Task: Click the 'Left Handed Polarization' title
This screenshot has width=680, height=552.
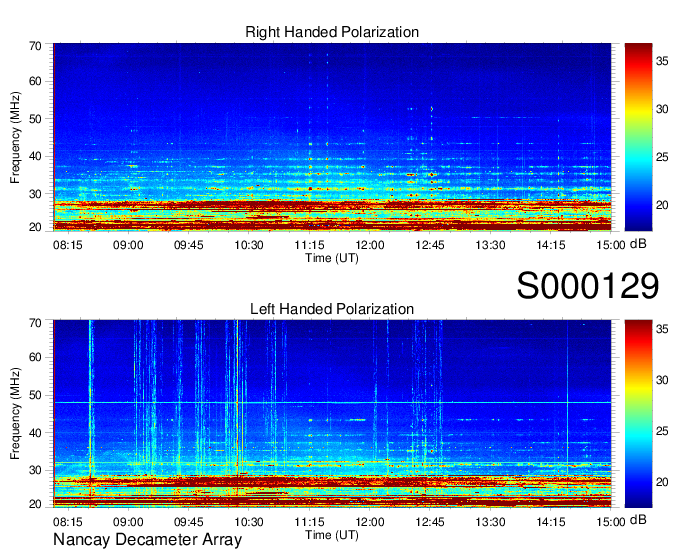Action: 332,309
